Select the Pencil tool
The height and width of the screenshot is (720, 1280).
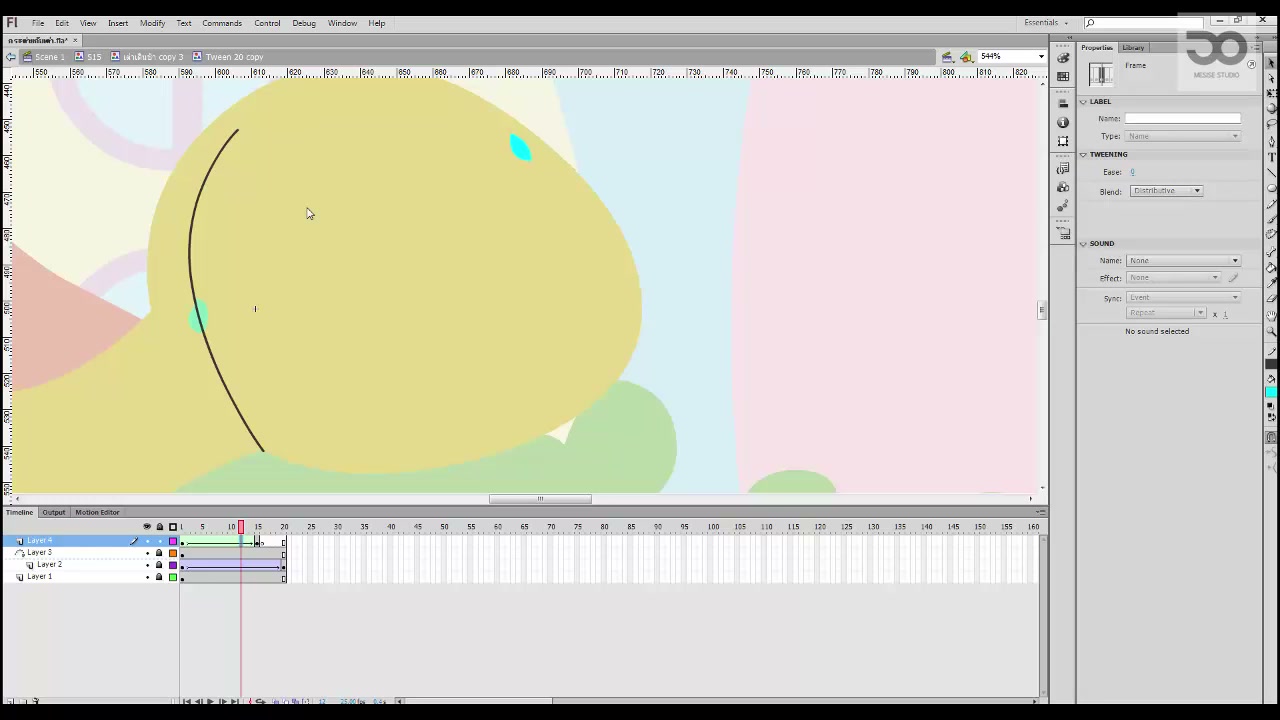pyautogui.click(x=1271, y=204)
